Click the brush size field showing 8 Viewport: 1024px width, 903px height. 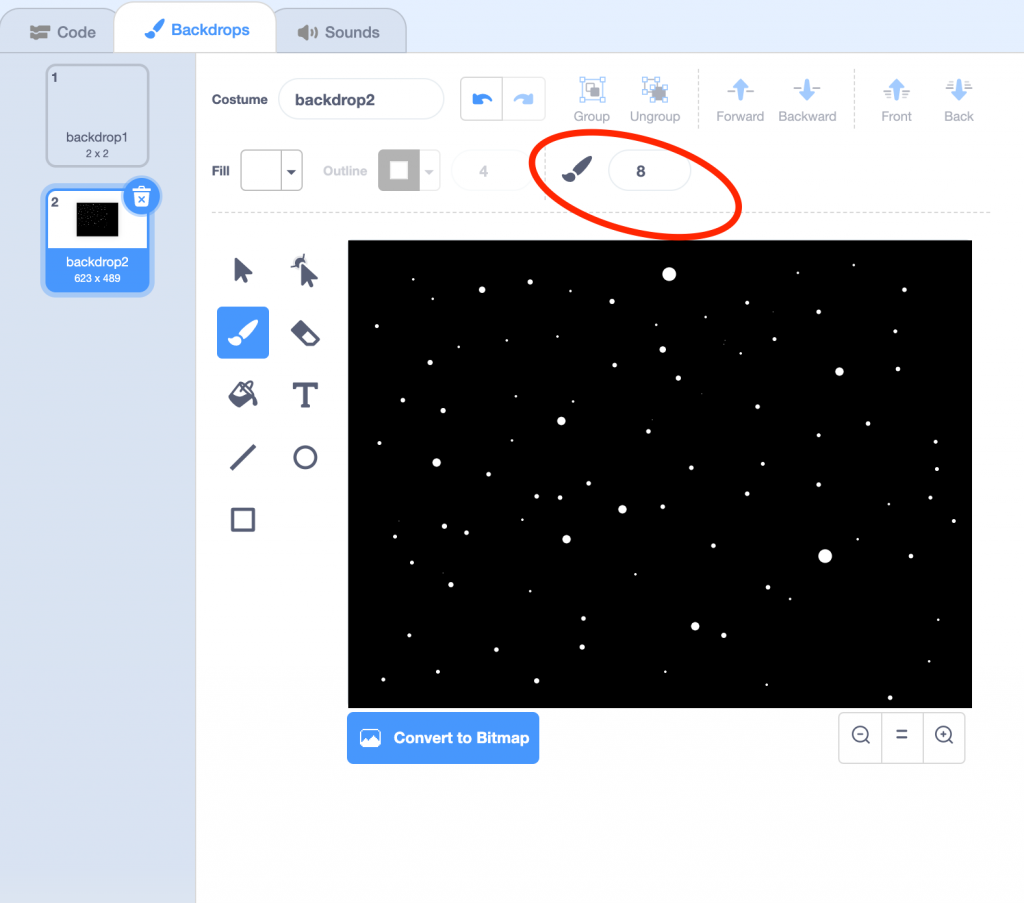[649, 171]
